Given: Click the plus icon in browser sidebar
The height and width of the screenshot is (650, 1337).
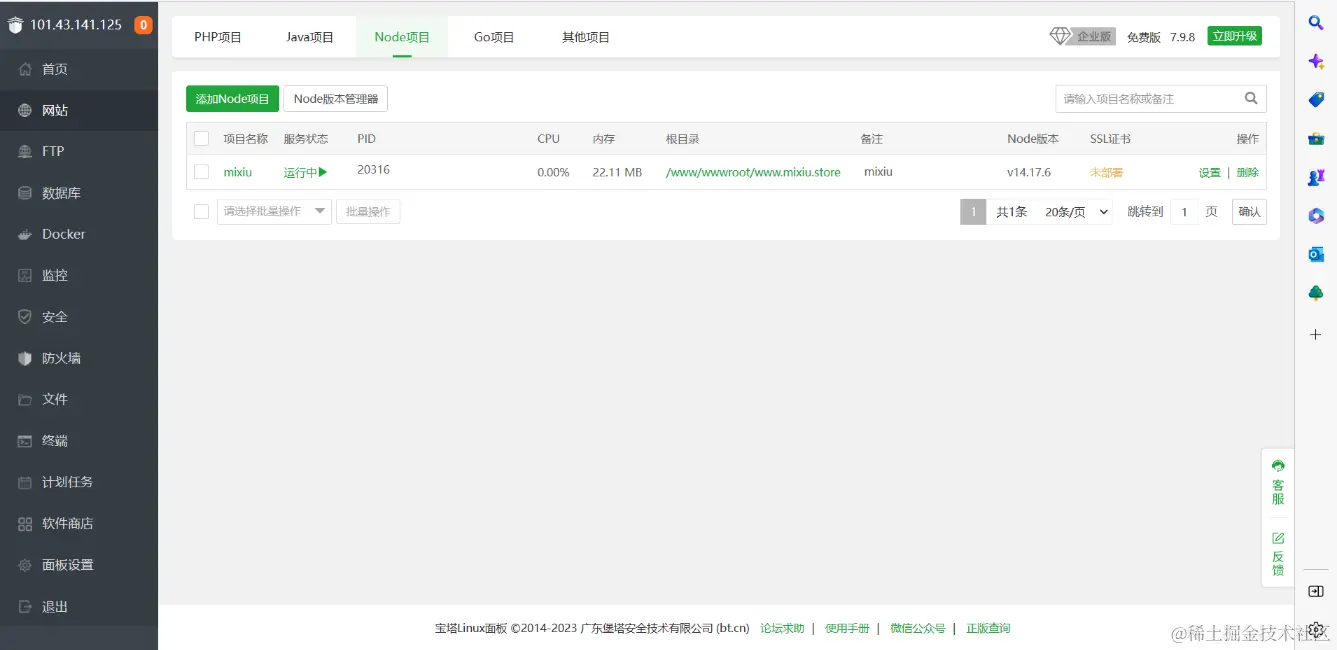Looking at the screenshot, I should click(x=1316, y=334).
